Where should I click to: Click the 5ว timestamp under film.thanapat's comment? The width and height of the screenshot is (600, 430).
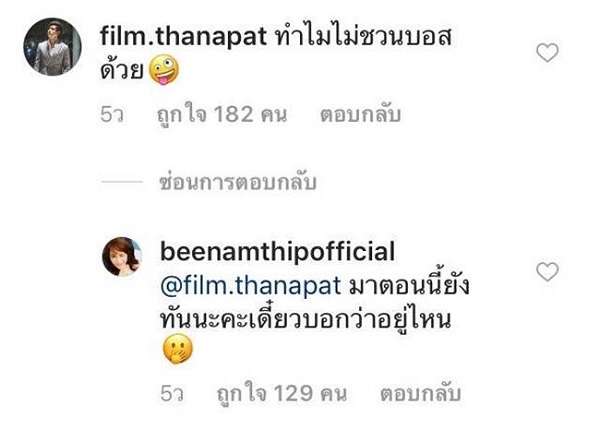(x=112, y=115)
